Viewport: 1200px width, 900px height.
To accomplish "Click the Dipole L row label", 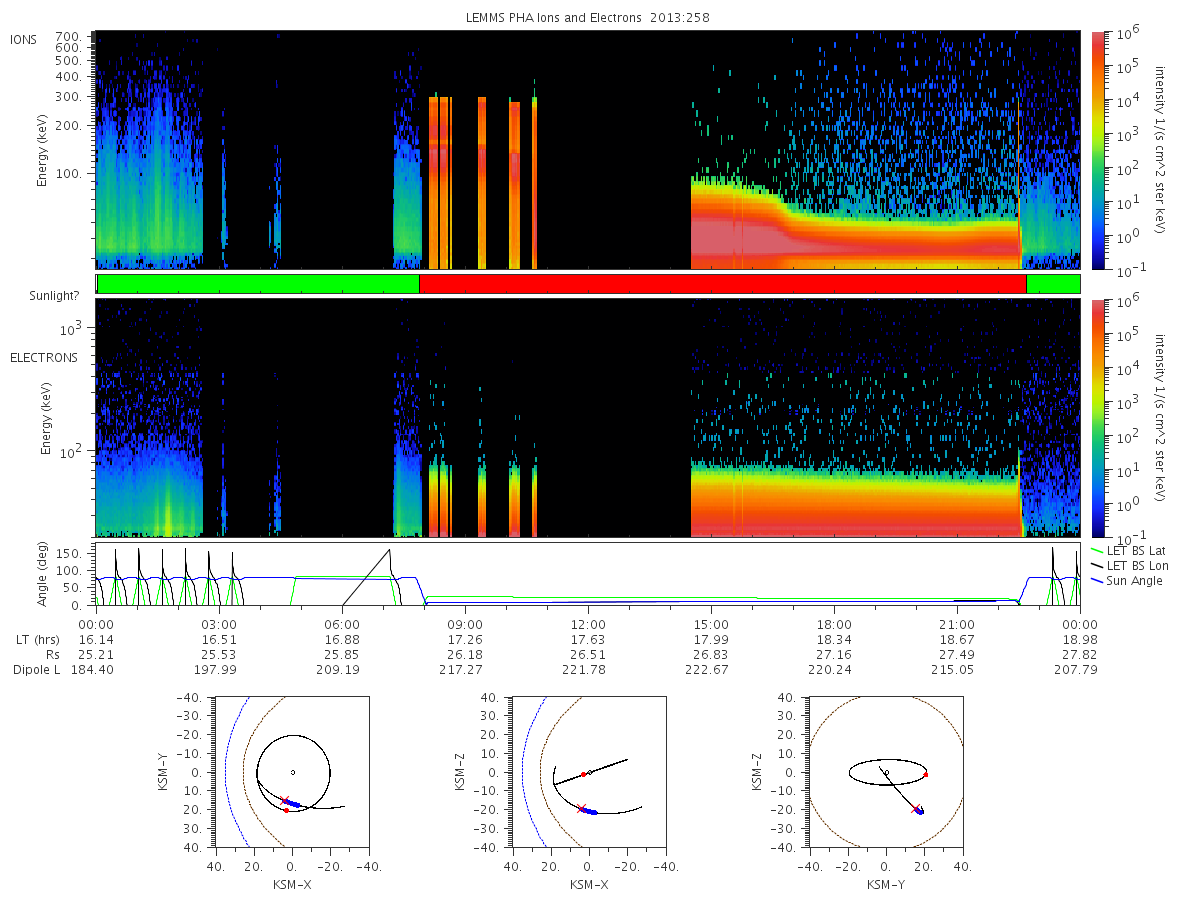I will (36, 670).
